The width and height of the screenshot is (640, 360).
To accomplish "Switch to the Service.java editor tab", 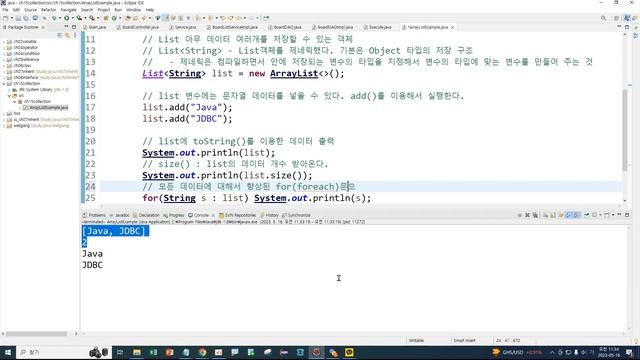I will click(183, 27).
